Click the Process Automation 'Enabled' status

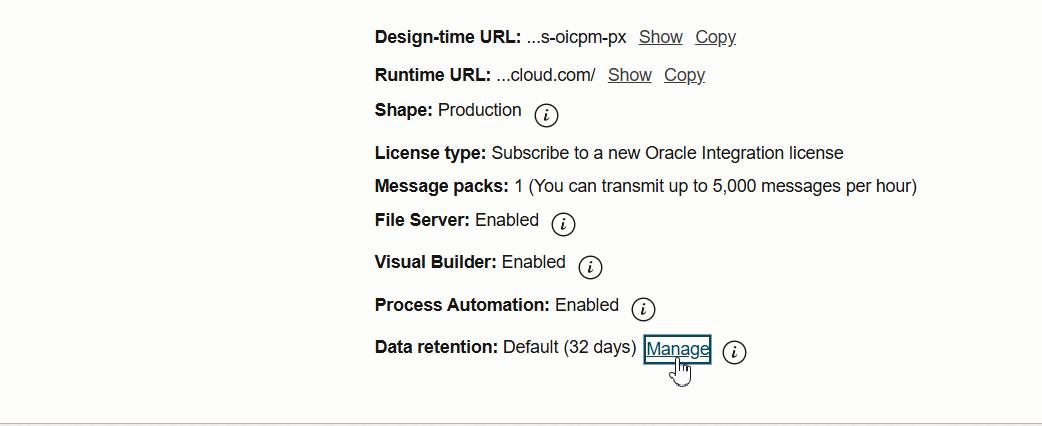(x=587, y=305)
